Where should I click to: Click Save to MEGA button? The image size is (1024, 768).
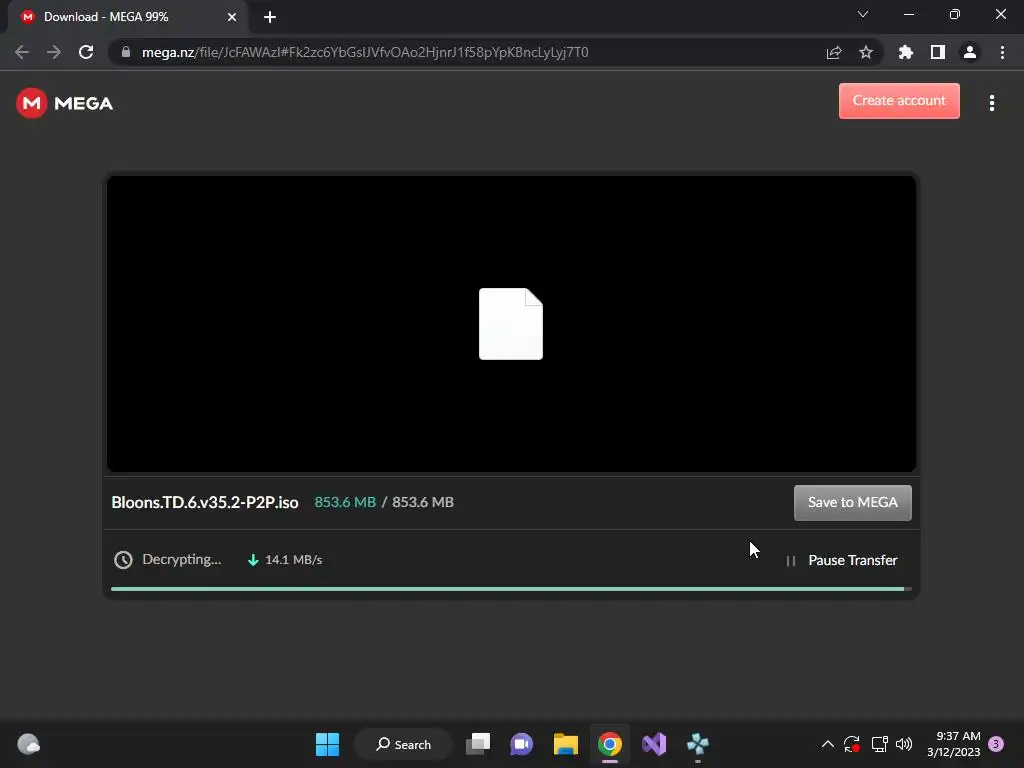[852, 502]
